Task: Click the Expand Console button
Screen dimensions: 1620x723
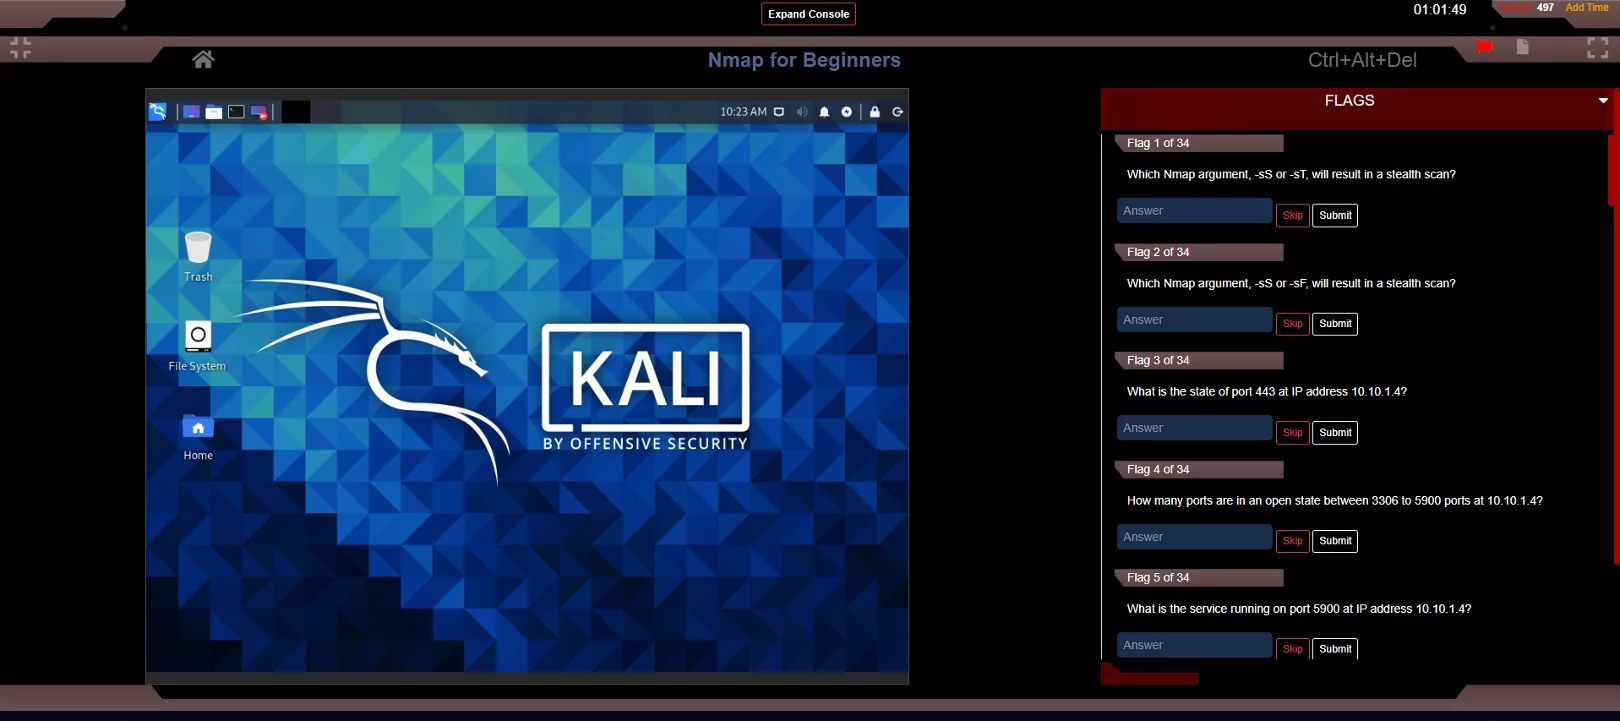Action: (x=808, y=14)
